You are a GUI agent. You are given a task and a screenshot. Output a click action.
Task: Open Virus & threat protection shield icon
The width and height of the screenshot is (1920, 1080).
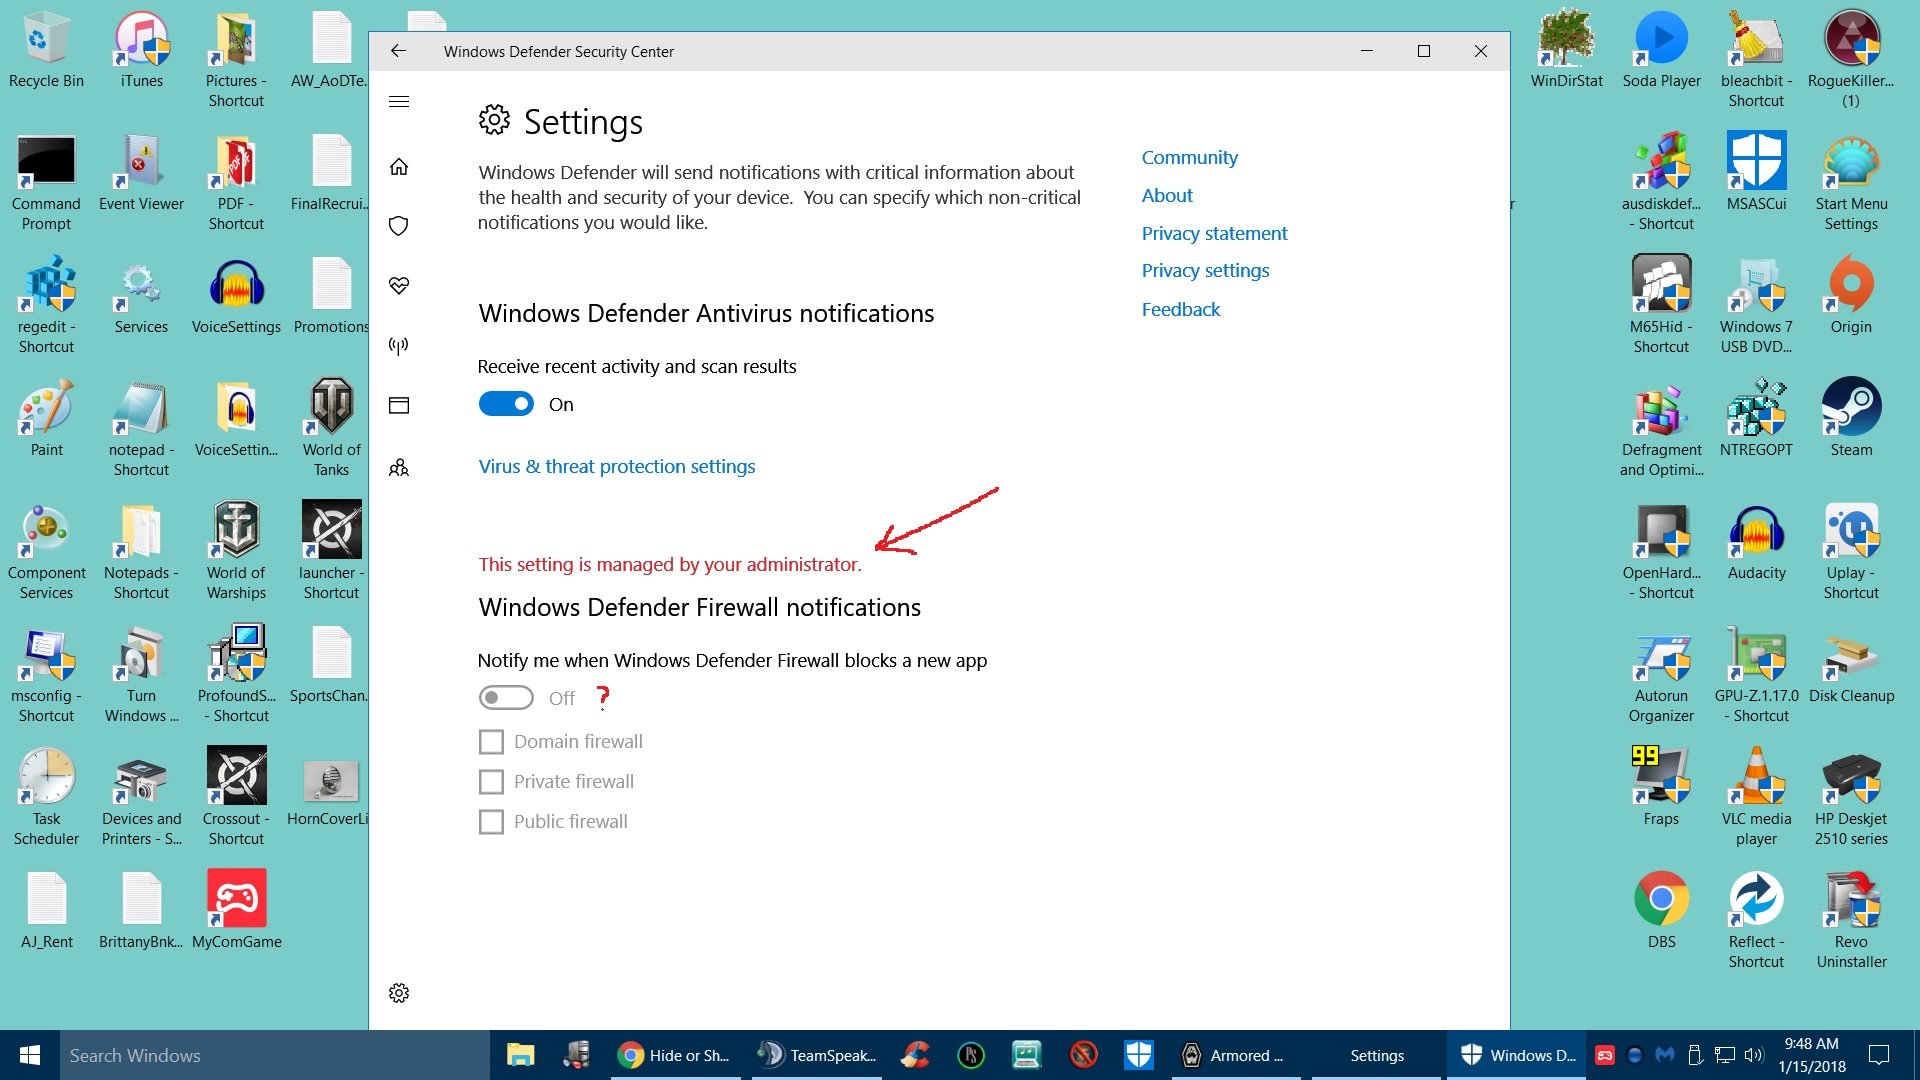point(399,226)
